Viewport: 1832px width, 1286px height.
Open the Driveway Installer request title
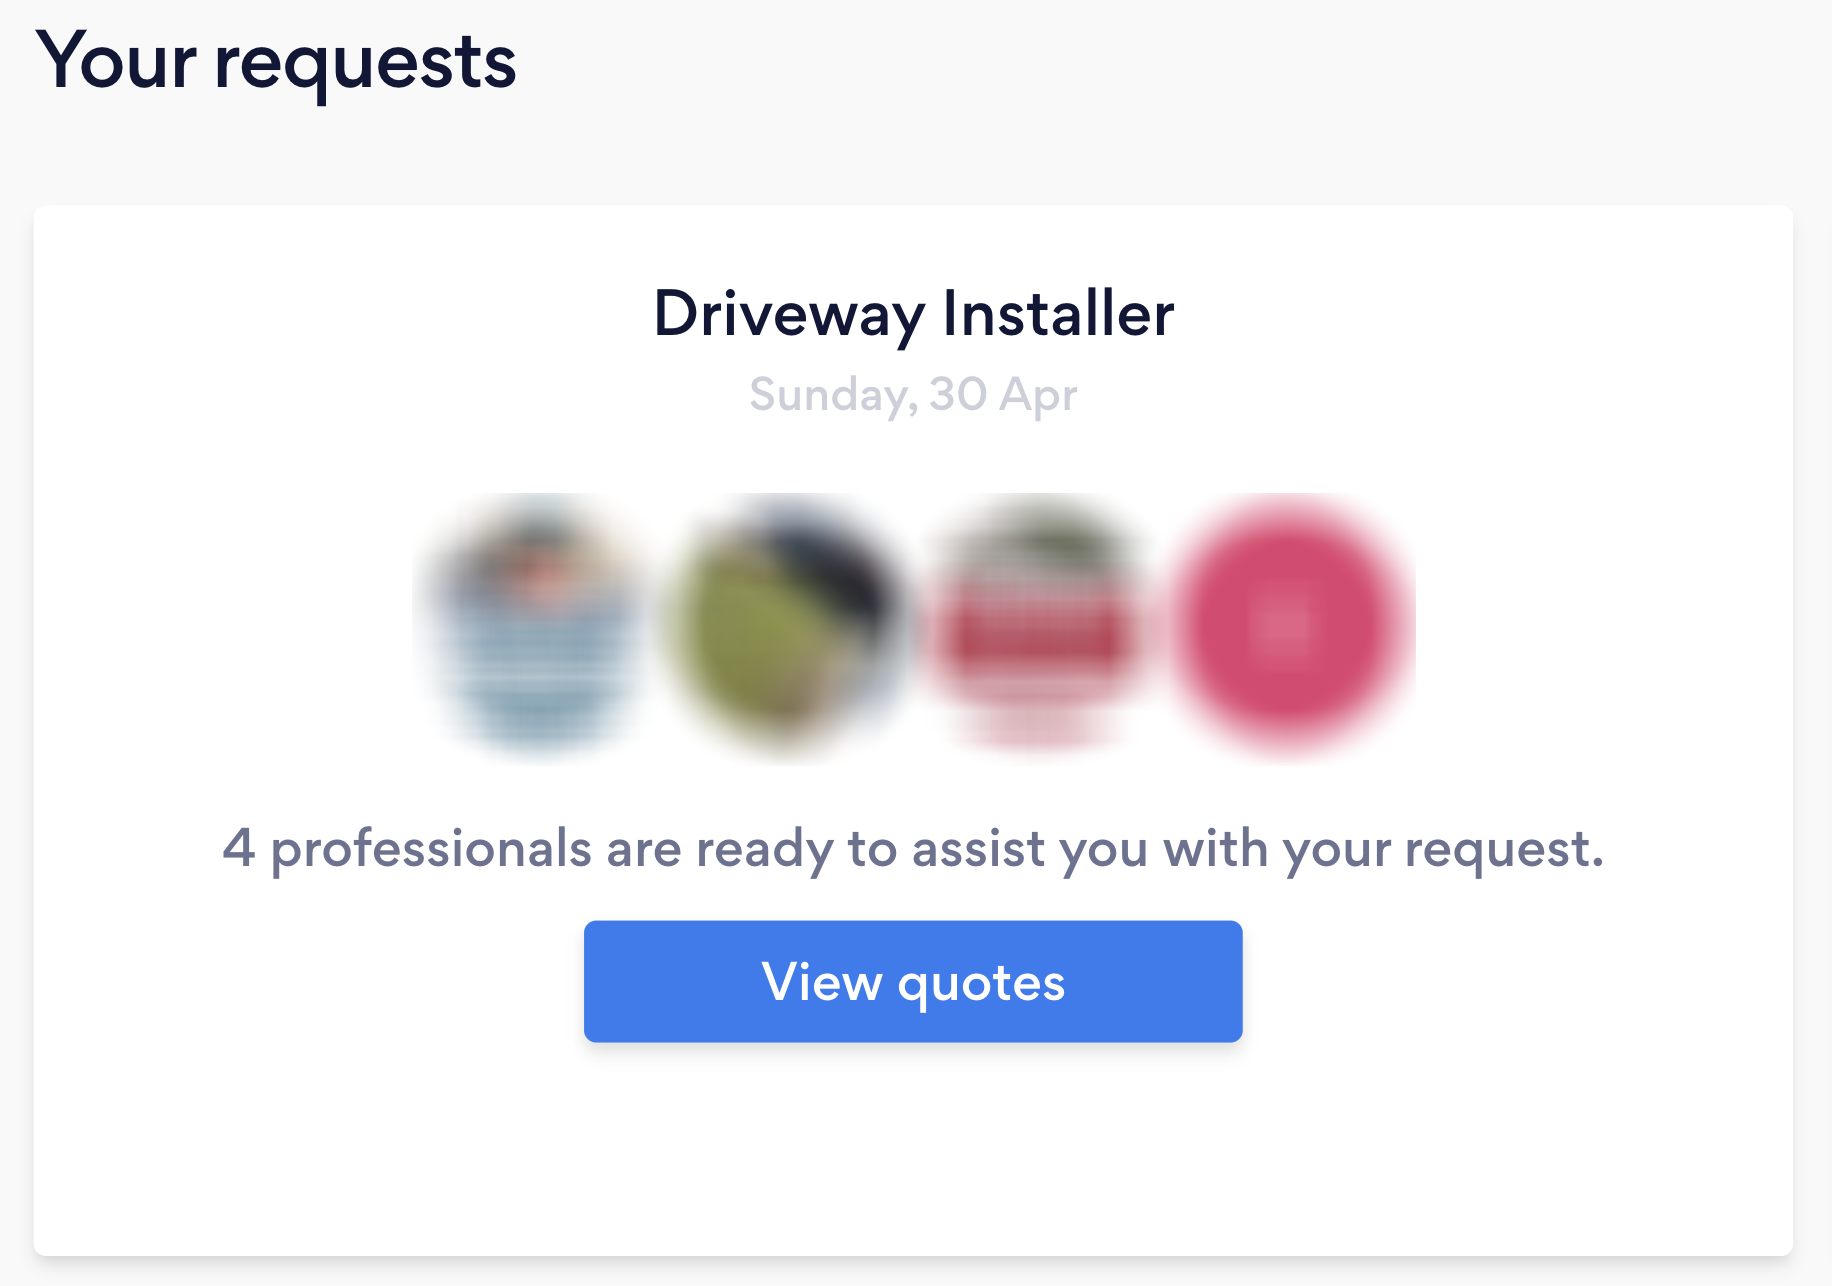[913, 314]
